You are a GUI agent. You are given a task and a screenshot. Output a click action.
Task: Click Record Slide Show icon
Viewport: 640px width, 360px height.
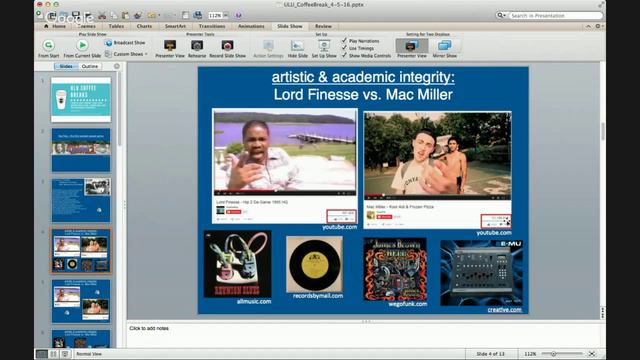[227, 45]
